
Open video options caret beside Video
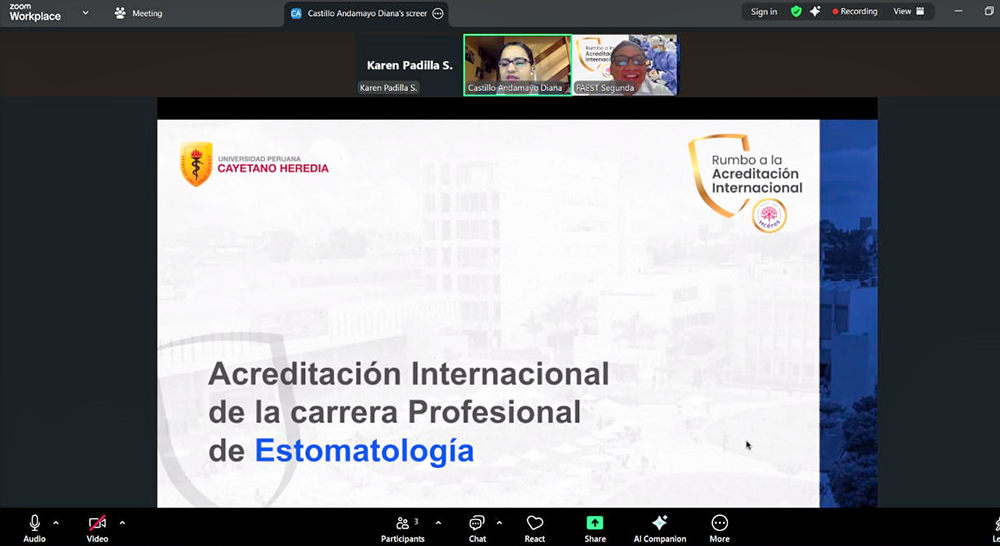click(x=122, y=523)
